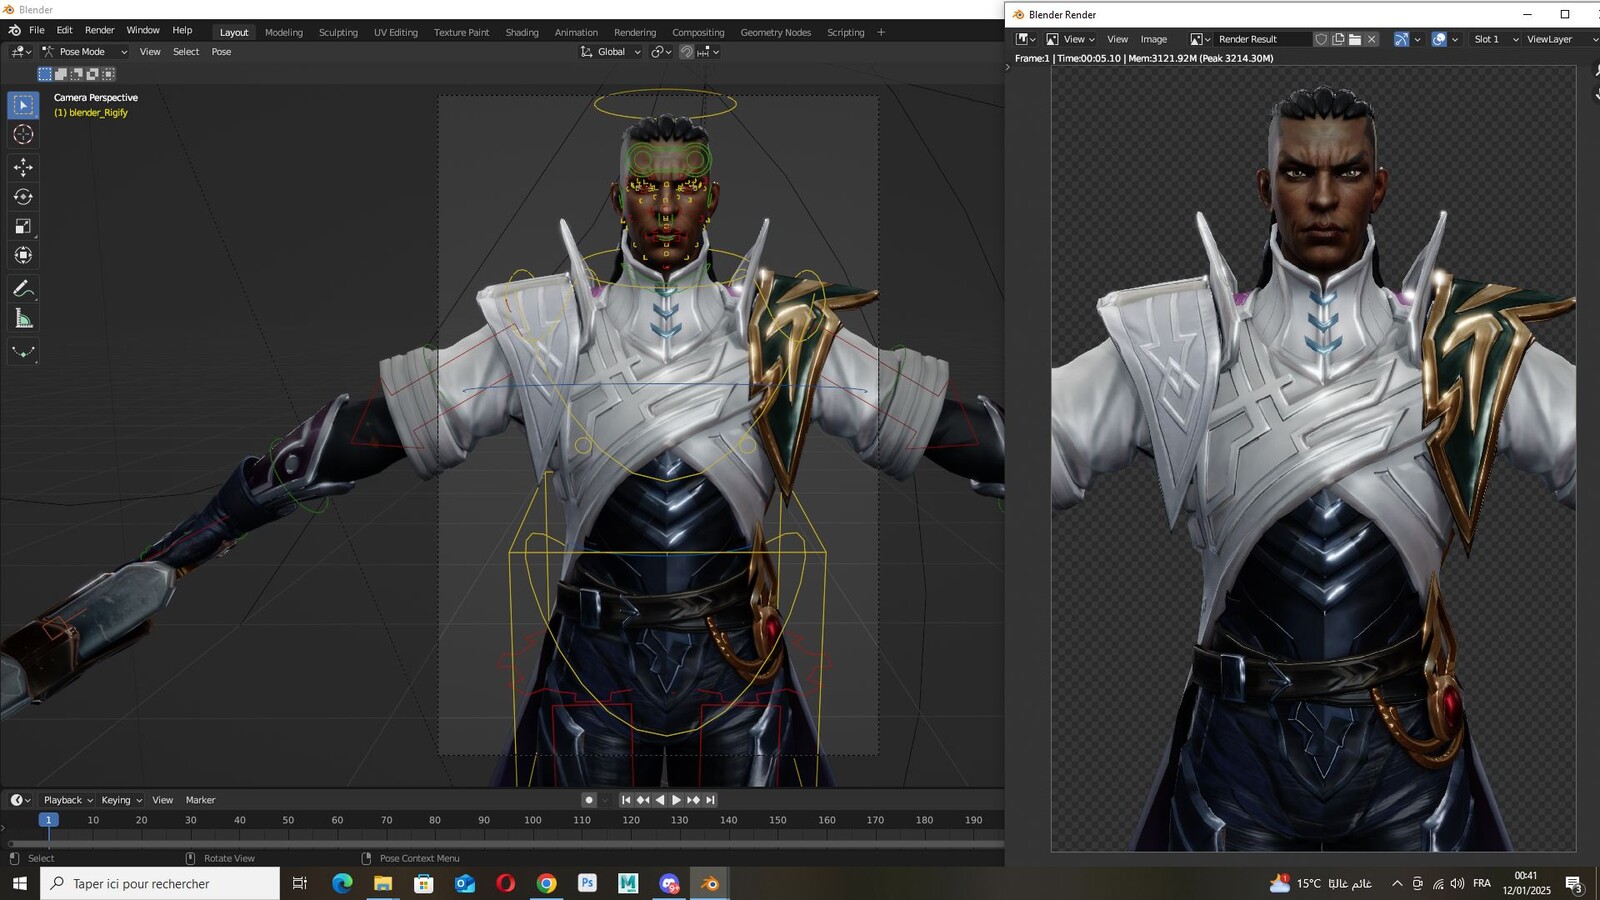Open the Edit menu
The height and width of the screenshot is (900, 1600).
[64, 30]
